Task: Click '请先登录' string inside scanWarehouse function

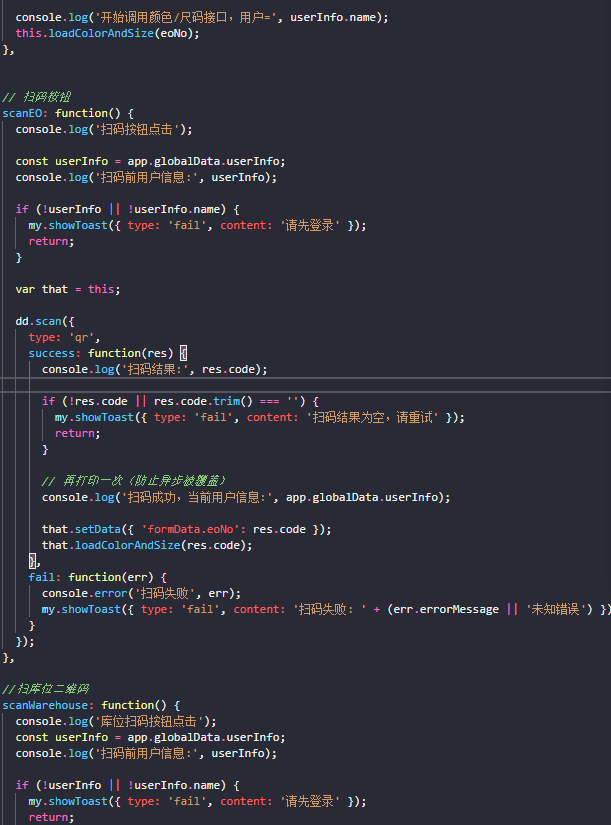Action: 310,801
